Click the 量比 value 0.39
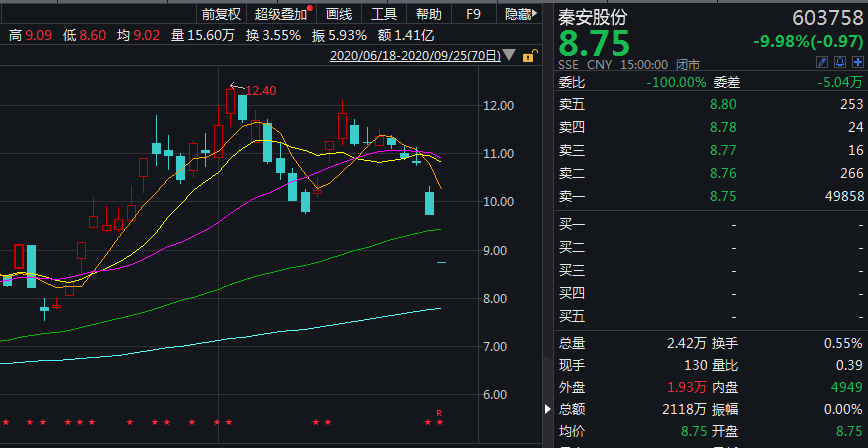Viewport: 868px width, 448px height. point(849,365)
